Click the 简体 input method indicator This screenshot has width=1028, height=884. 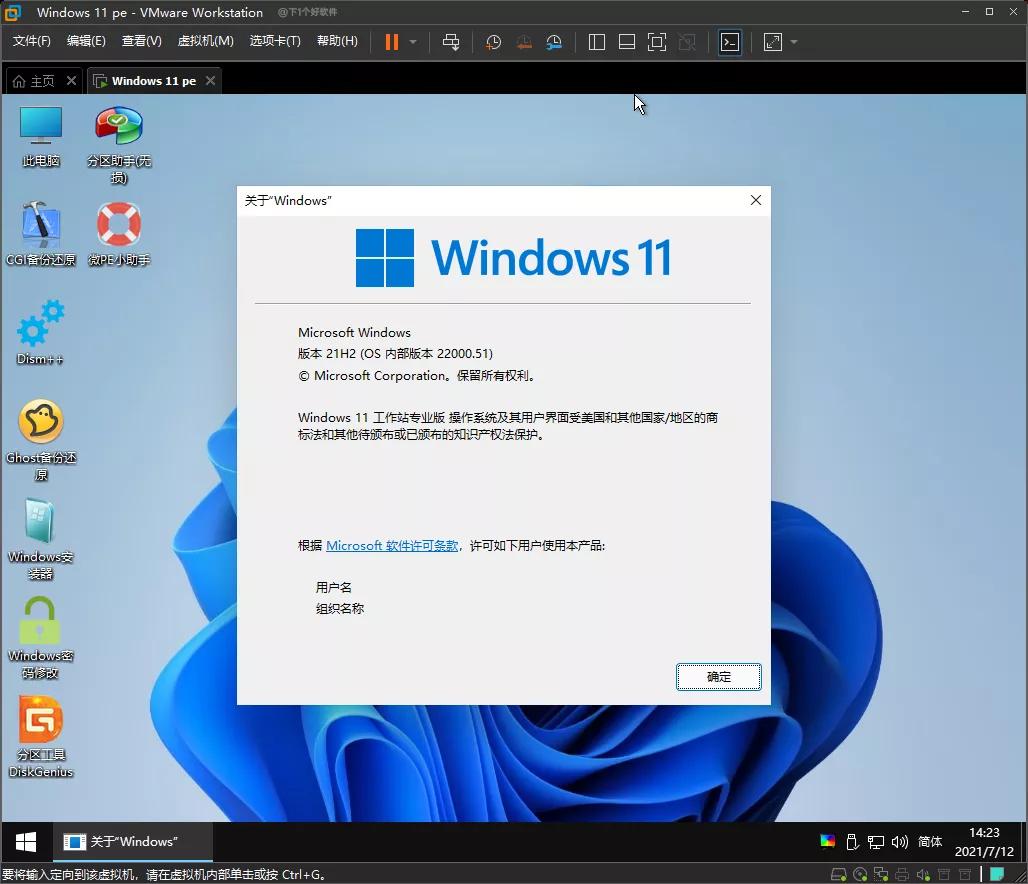click(930, 842)
